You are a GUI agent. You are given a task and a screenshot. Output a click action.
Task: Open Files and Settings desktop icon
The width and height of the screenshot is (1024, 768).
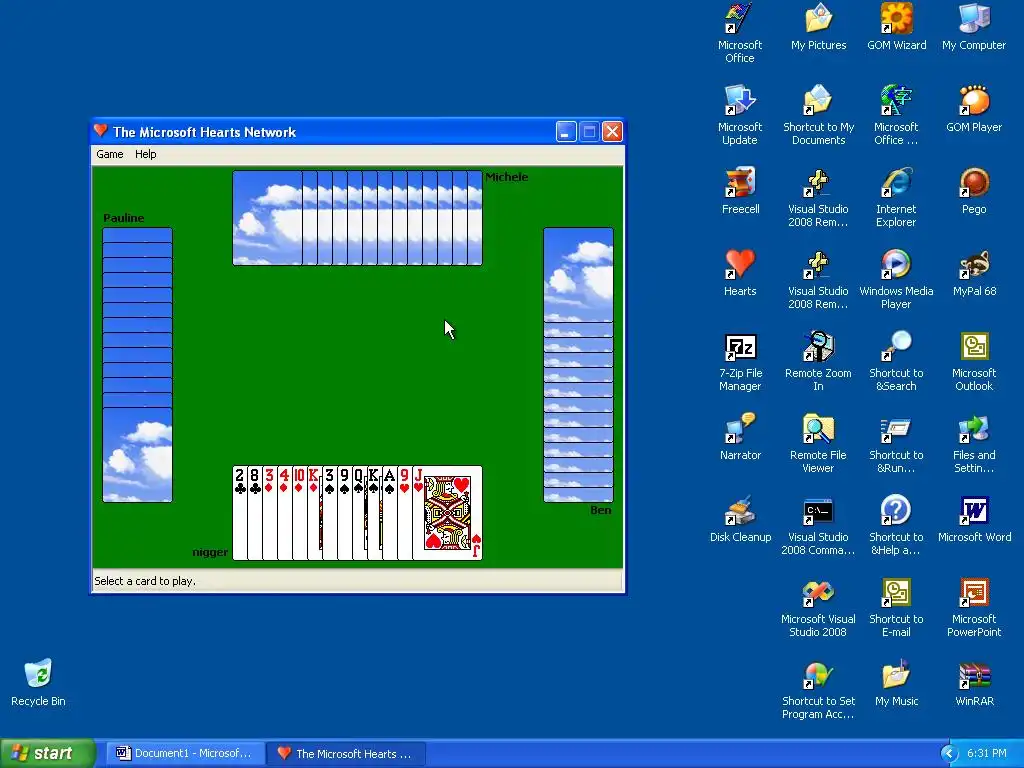point(974,443)
